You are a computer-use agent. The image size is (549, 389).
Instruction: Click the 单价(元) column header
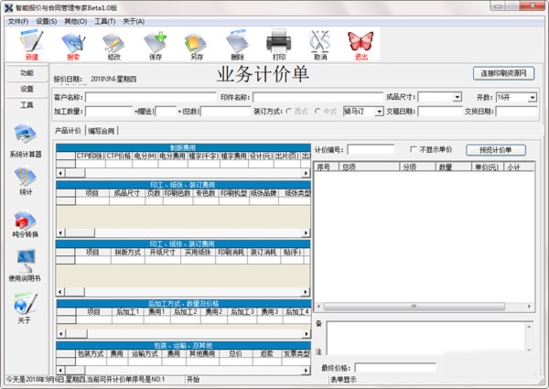(x=487, y=167)
